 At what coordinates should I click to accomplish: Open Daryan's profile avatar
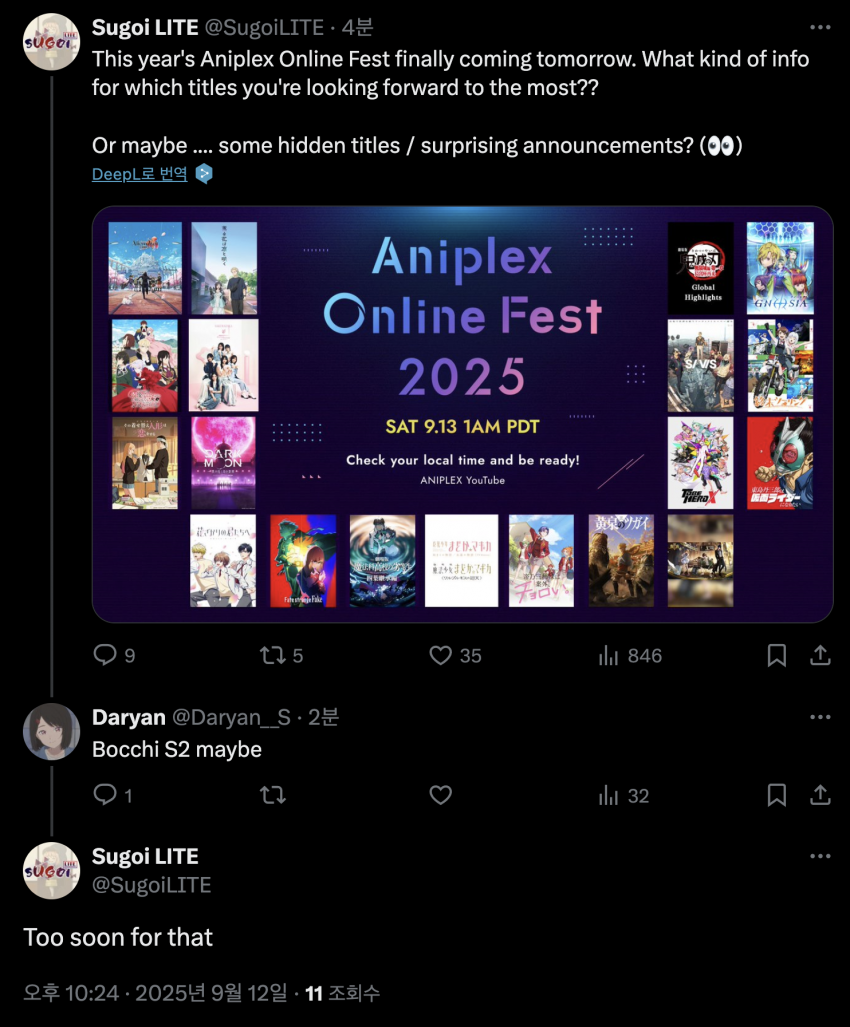coord(51,732)
